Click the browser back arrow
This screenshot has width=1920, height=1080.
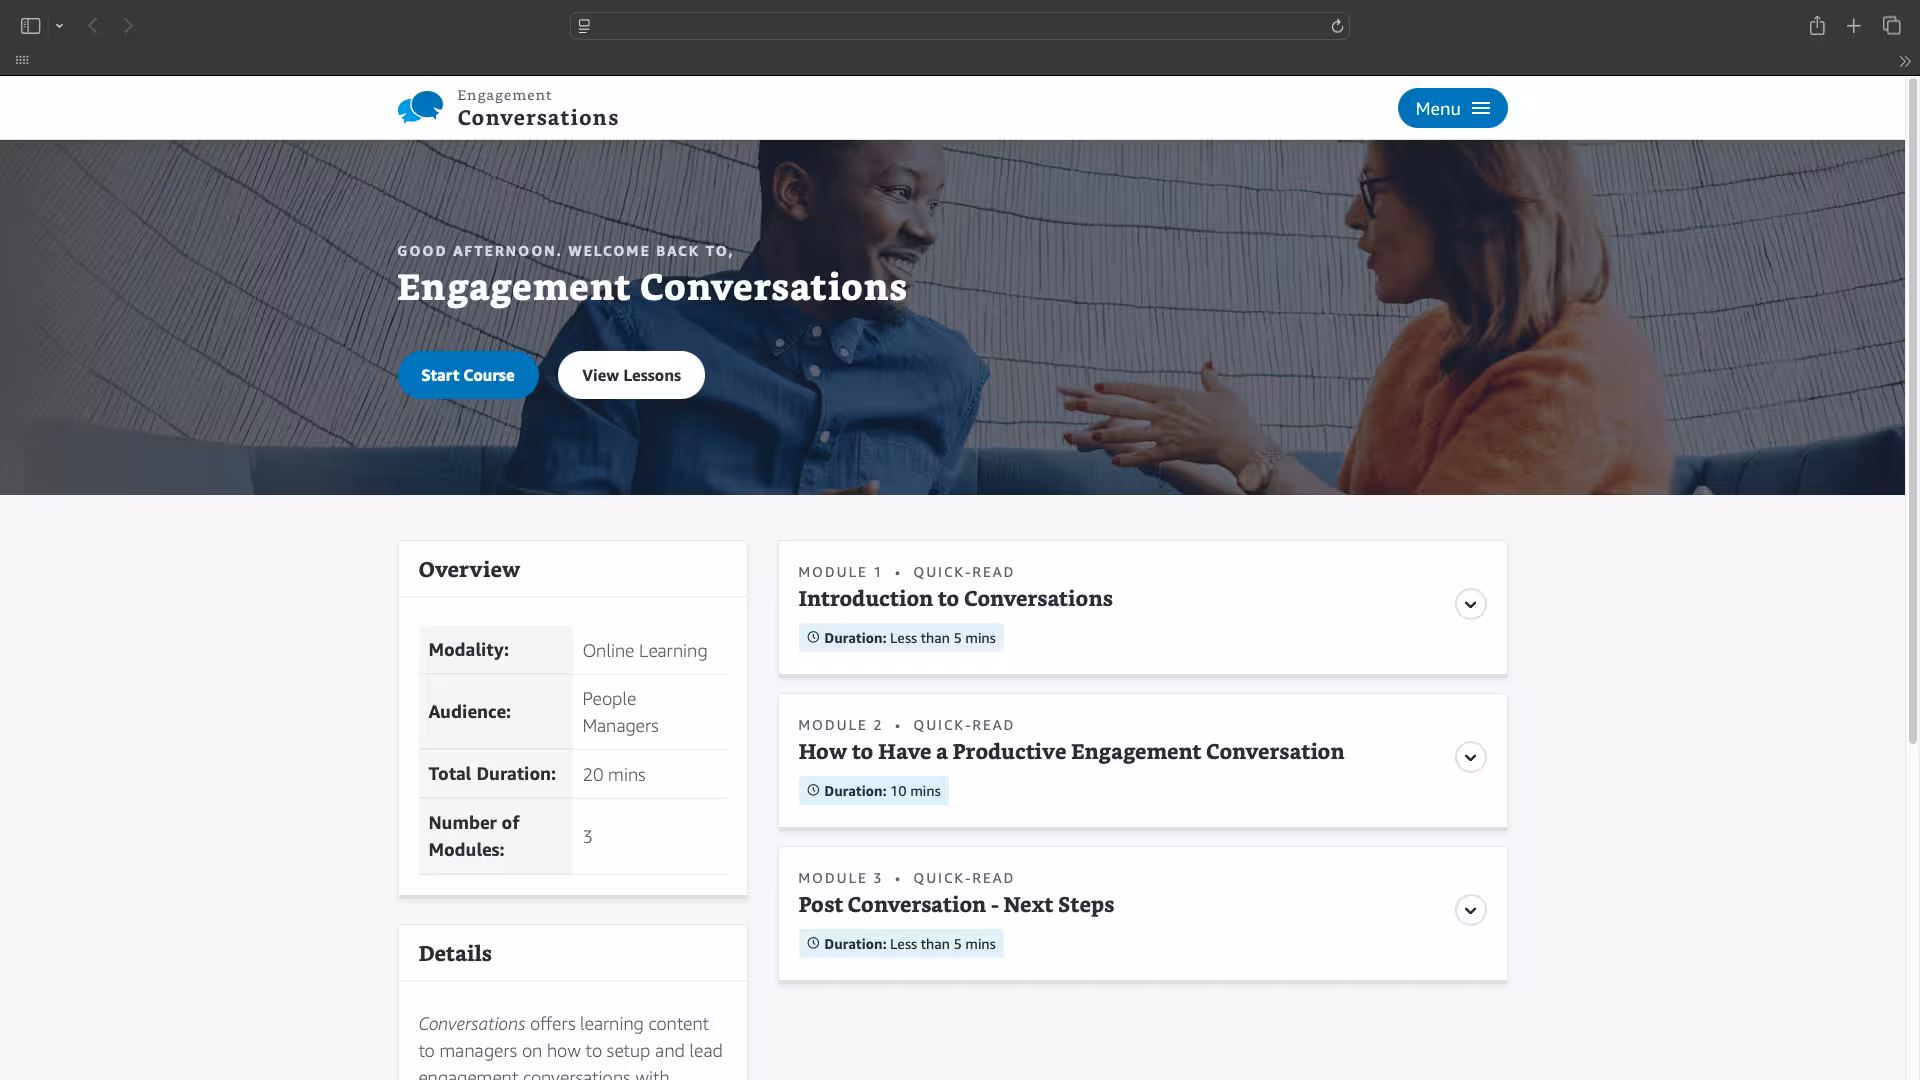coord(93,26)
